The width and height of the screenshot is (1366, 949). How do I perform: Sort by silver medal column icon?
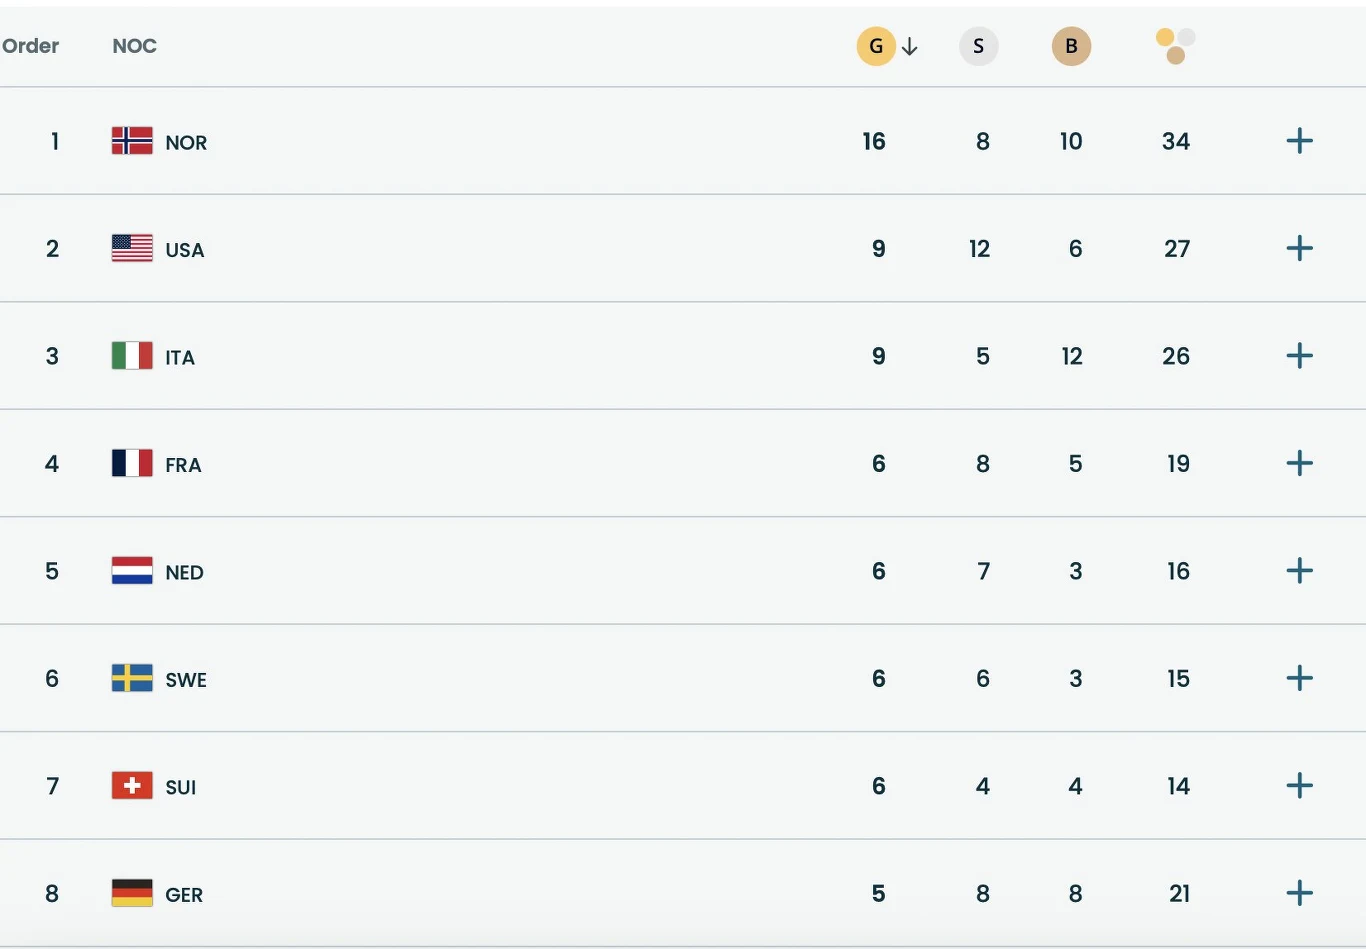(978, 46)
